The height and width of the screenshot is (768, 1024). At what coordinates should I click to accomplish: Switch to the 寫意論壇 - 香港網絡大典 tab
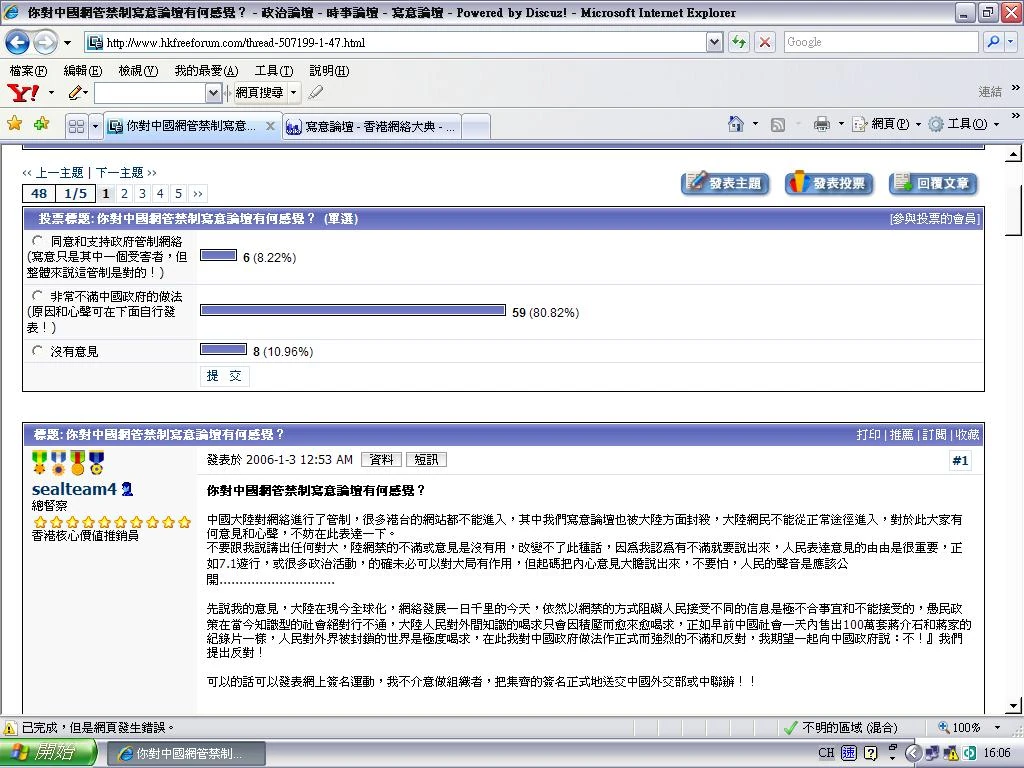(x=372, y=127)
